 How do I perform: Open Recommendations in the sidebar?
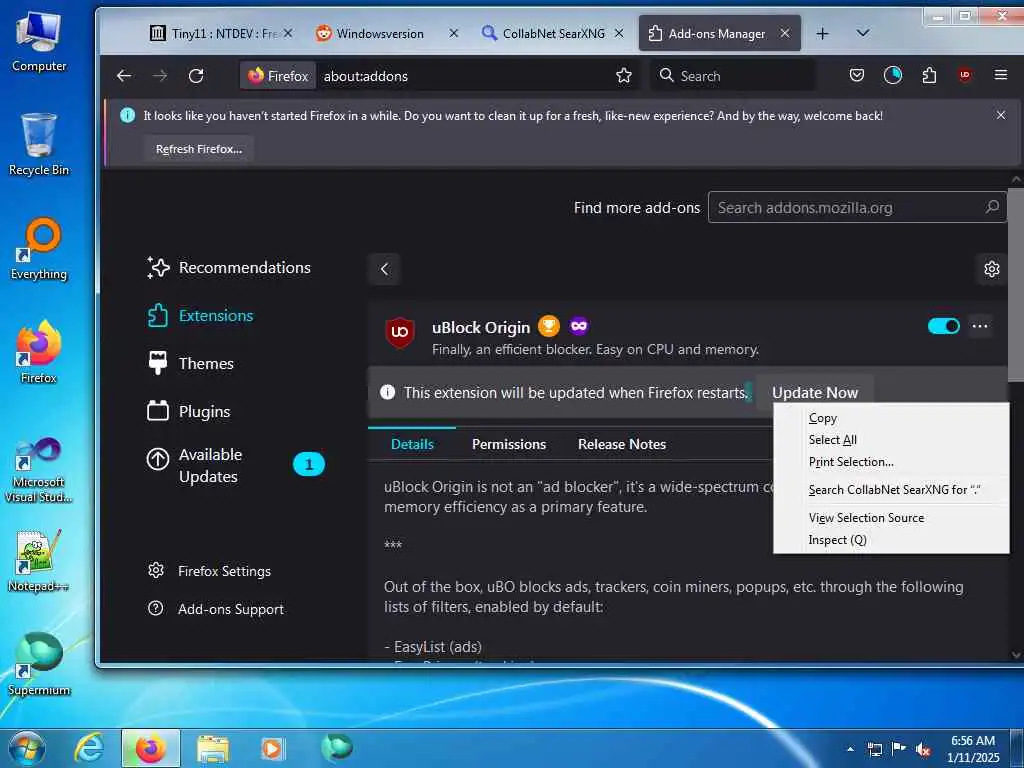tap(229, 267)
